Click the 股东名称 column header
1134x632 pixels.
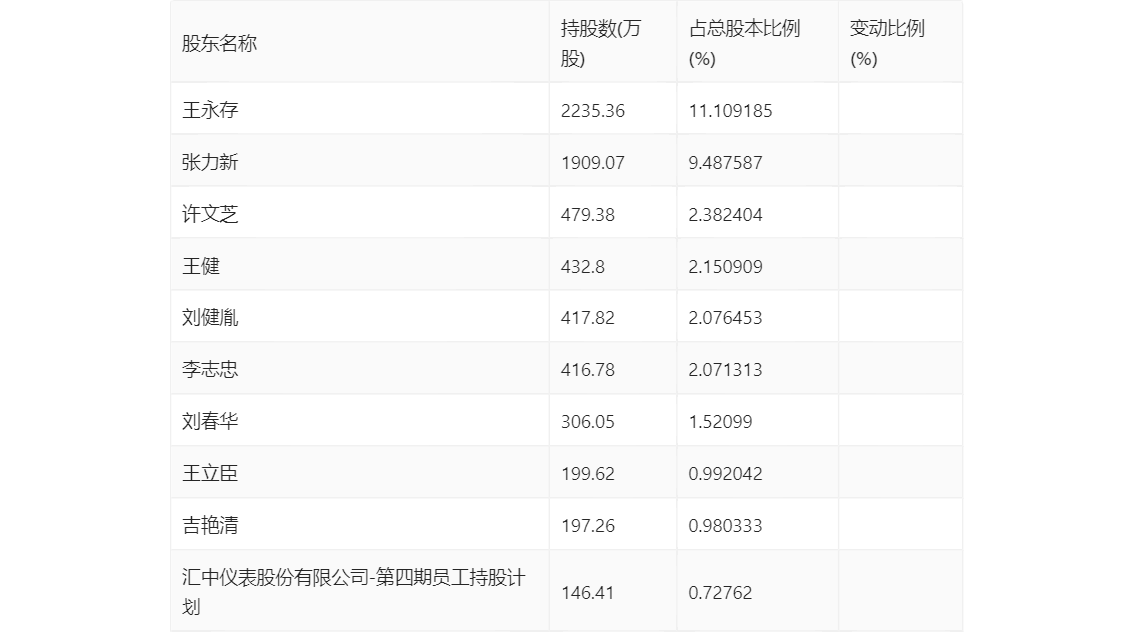click(x=219, y=43)
